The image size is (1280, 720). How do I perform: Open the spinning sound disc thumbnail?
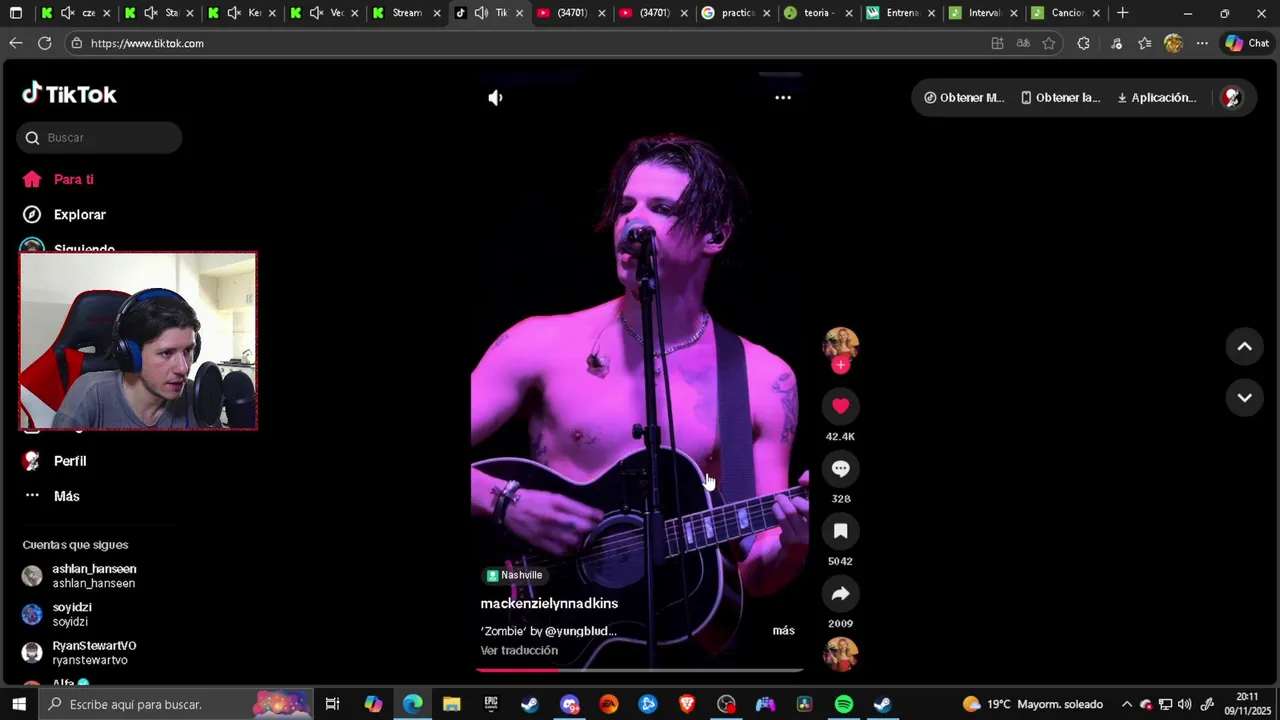click(840, 654)
